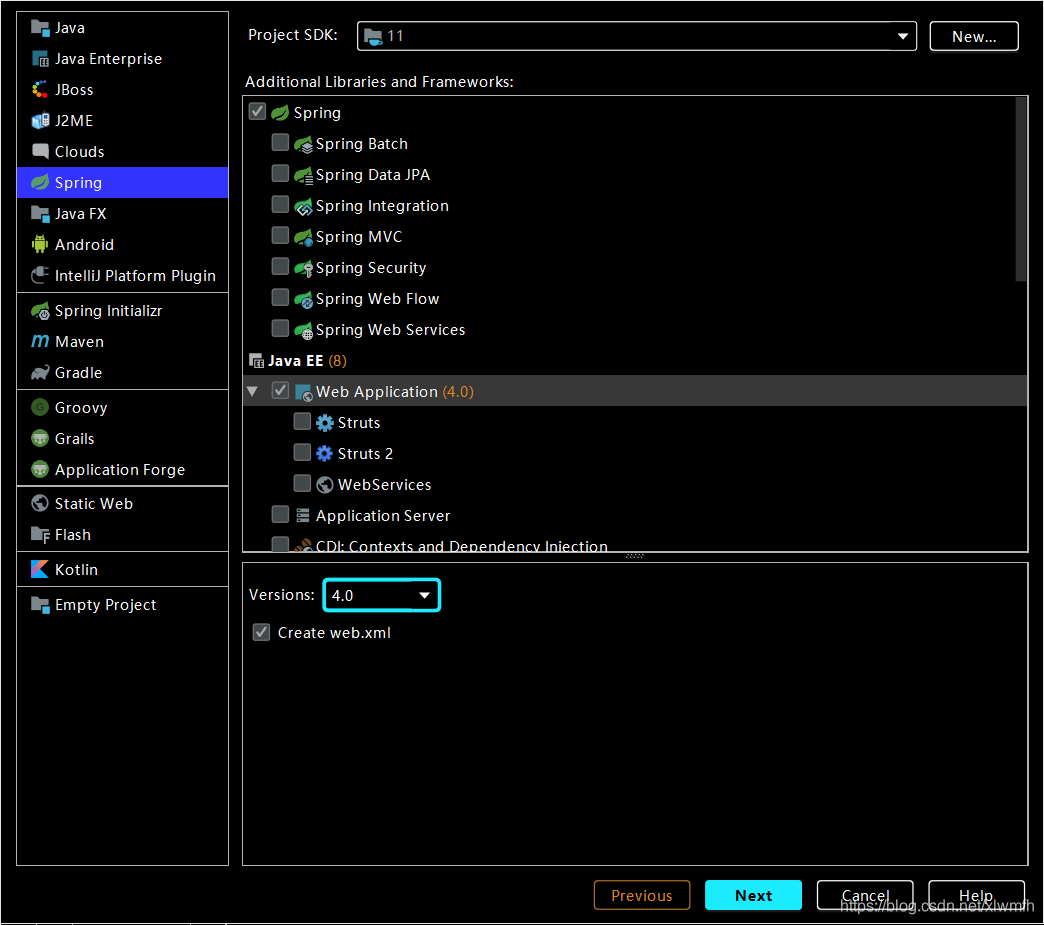1044x925 pixels.
Task: Open Help for the wizard
Action: point(976,896)
